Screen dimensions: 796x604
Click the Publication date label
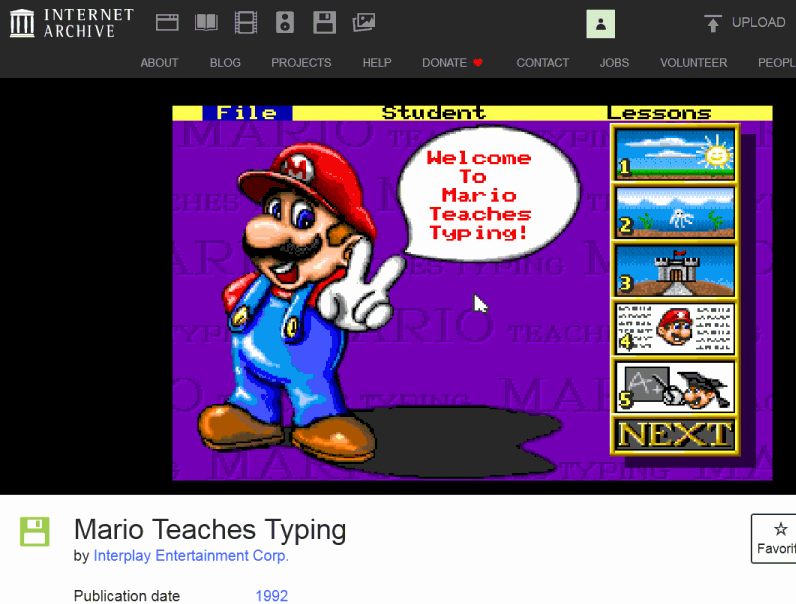pyautogui.click(x=127, y=595)
